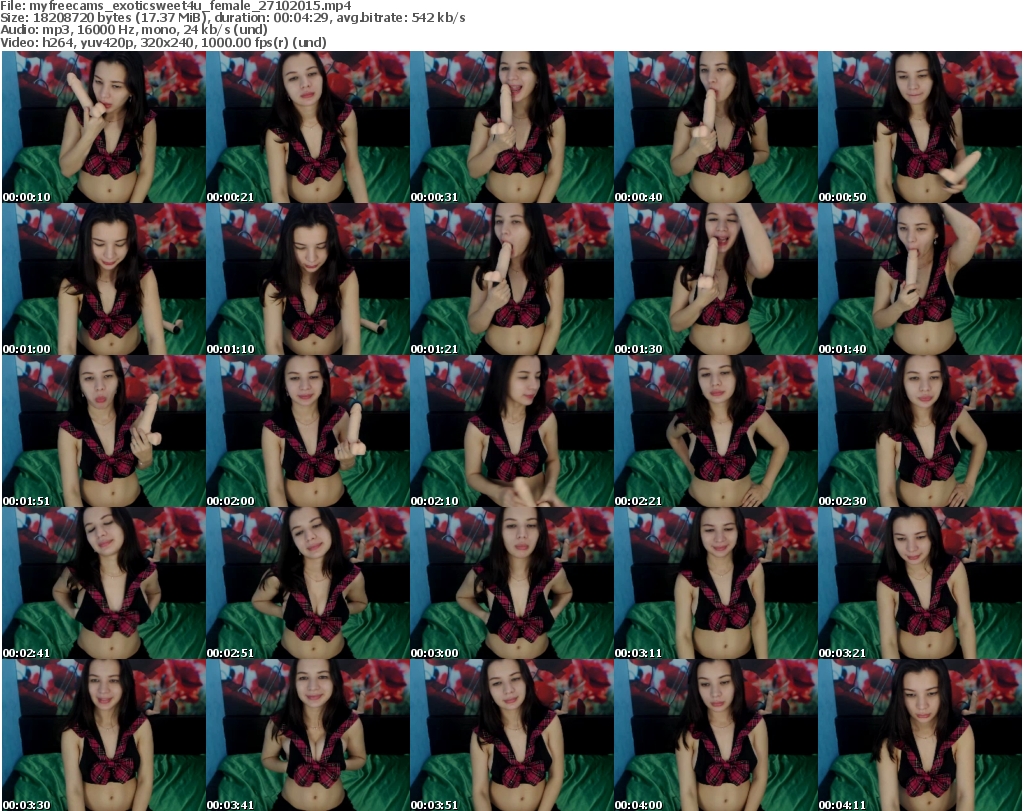
Task: Open the frame at timestamp 00:00:50
Action: click(920, 127)
